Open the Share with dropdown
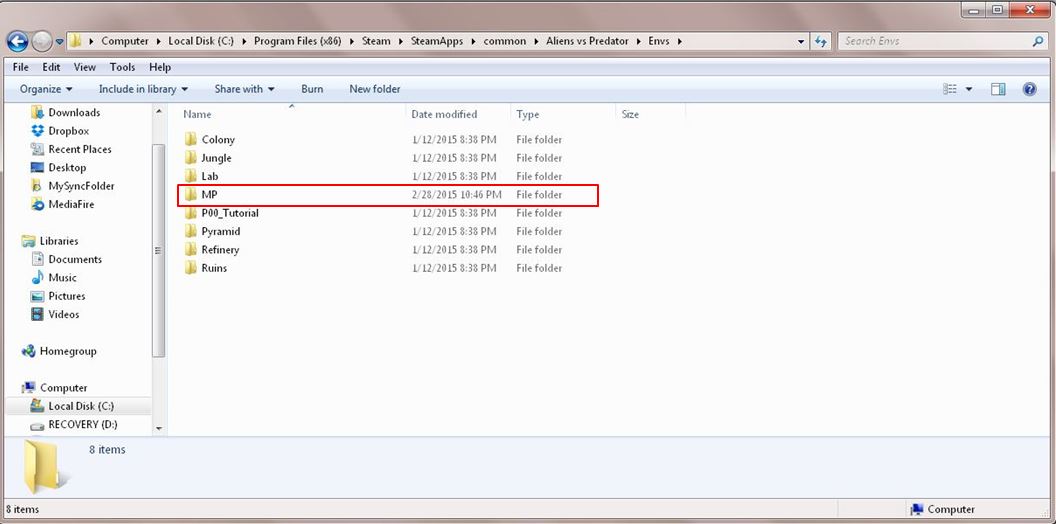This screenshot has height=524, width=1056. pyautogui.click(x=244, y=89)
